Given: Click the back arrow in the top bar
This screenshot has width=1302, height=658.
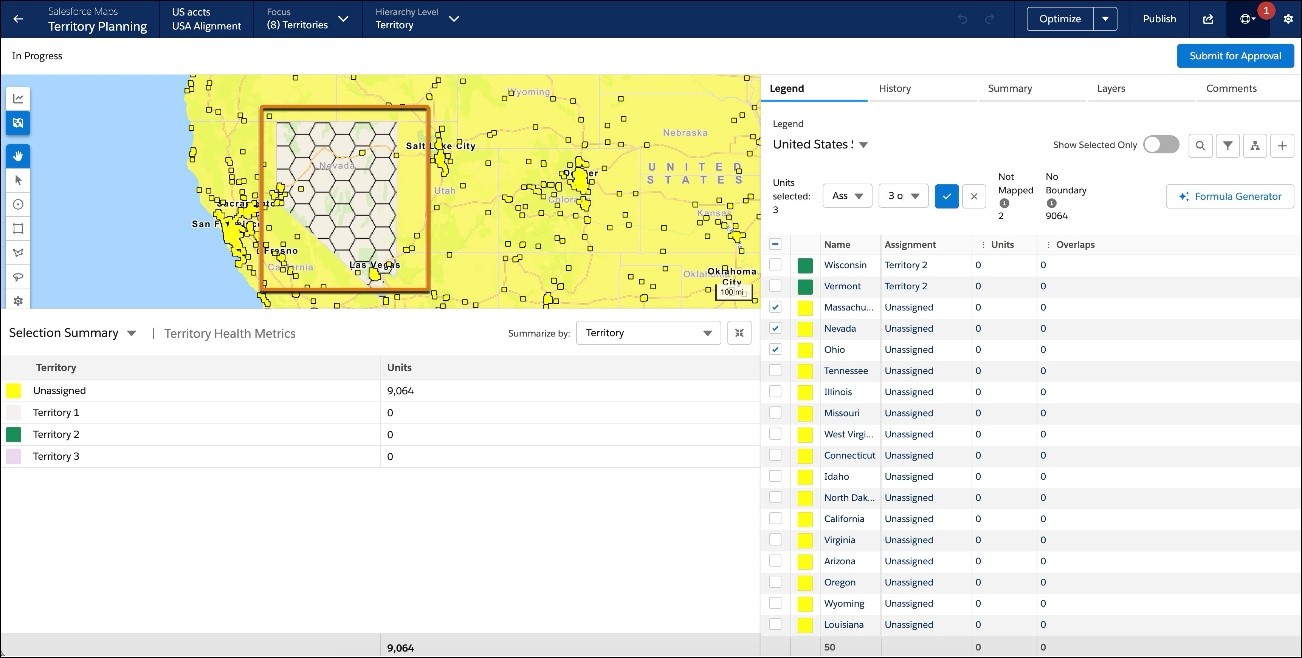Looking at the screenshot, I should 18,19.
